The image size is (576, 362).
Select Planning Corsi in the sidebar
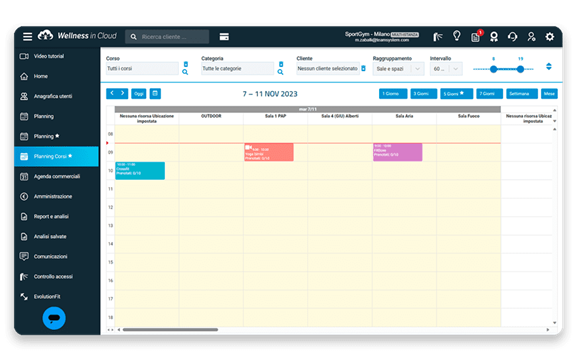(x=56, y=156)
